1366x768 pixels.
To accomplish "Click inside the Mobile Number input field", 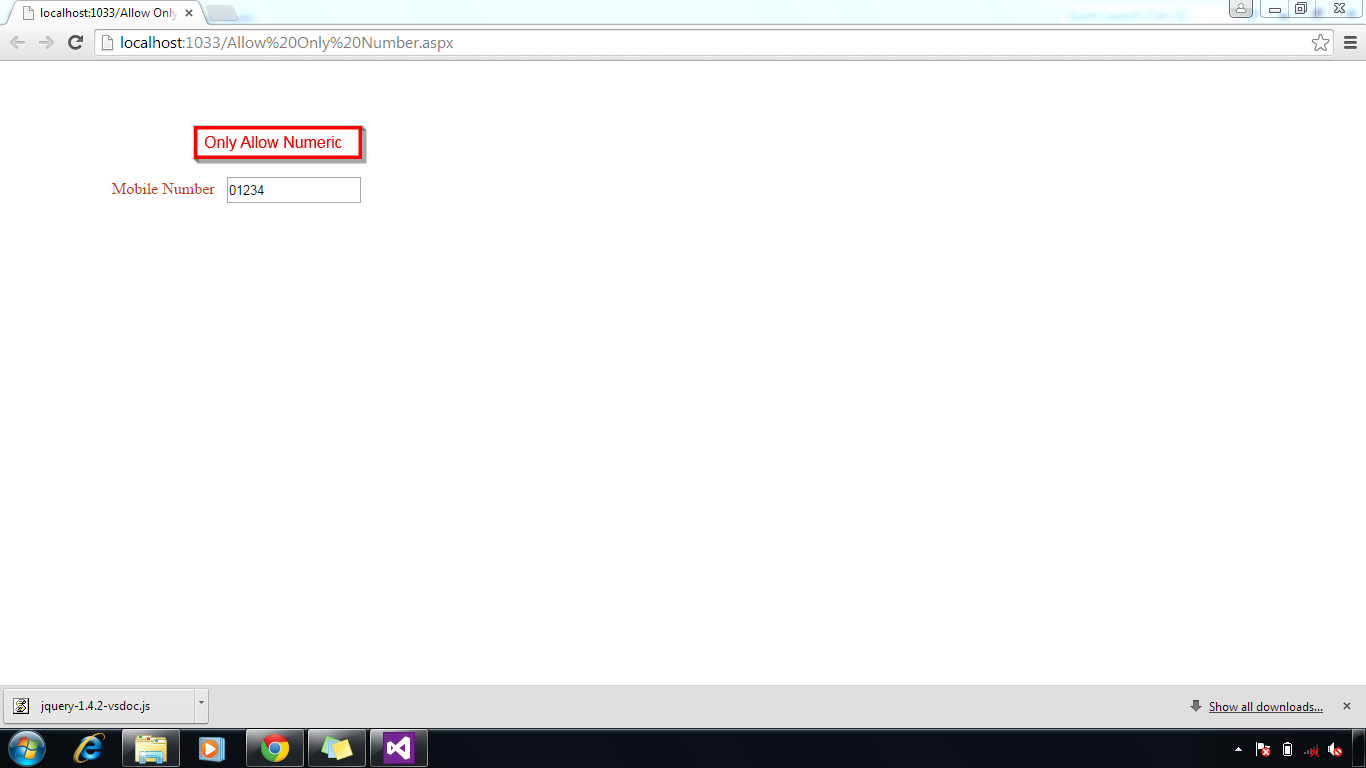I will click(292, 189).
